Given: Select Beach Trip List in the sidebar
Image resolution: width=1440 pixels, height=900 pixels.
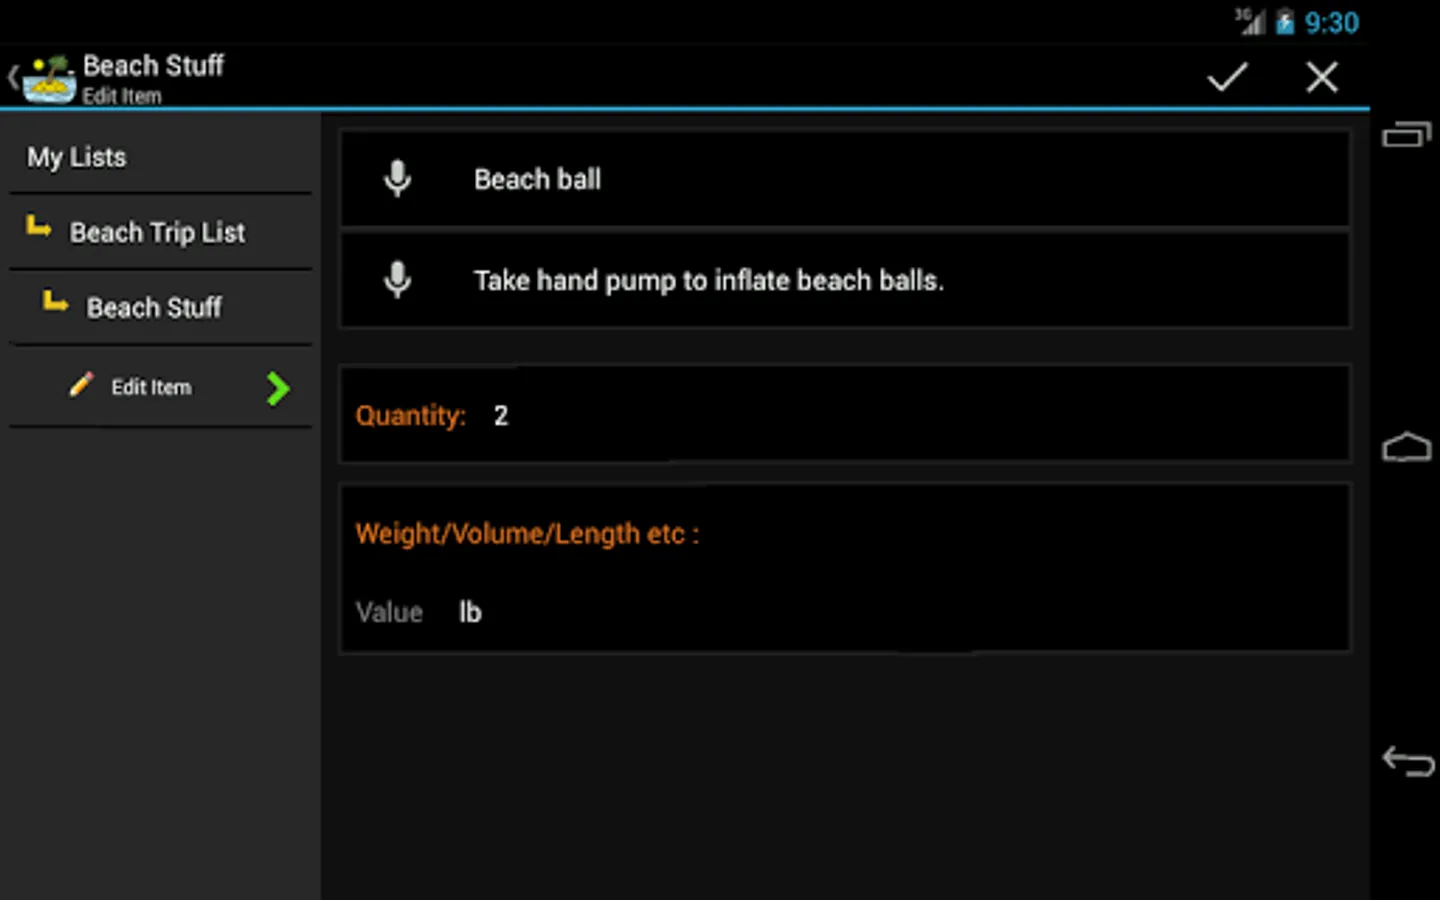Looking at the screenshot, I should [x=157, y=232].
